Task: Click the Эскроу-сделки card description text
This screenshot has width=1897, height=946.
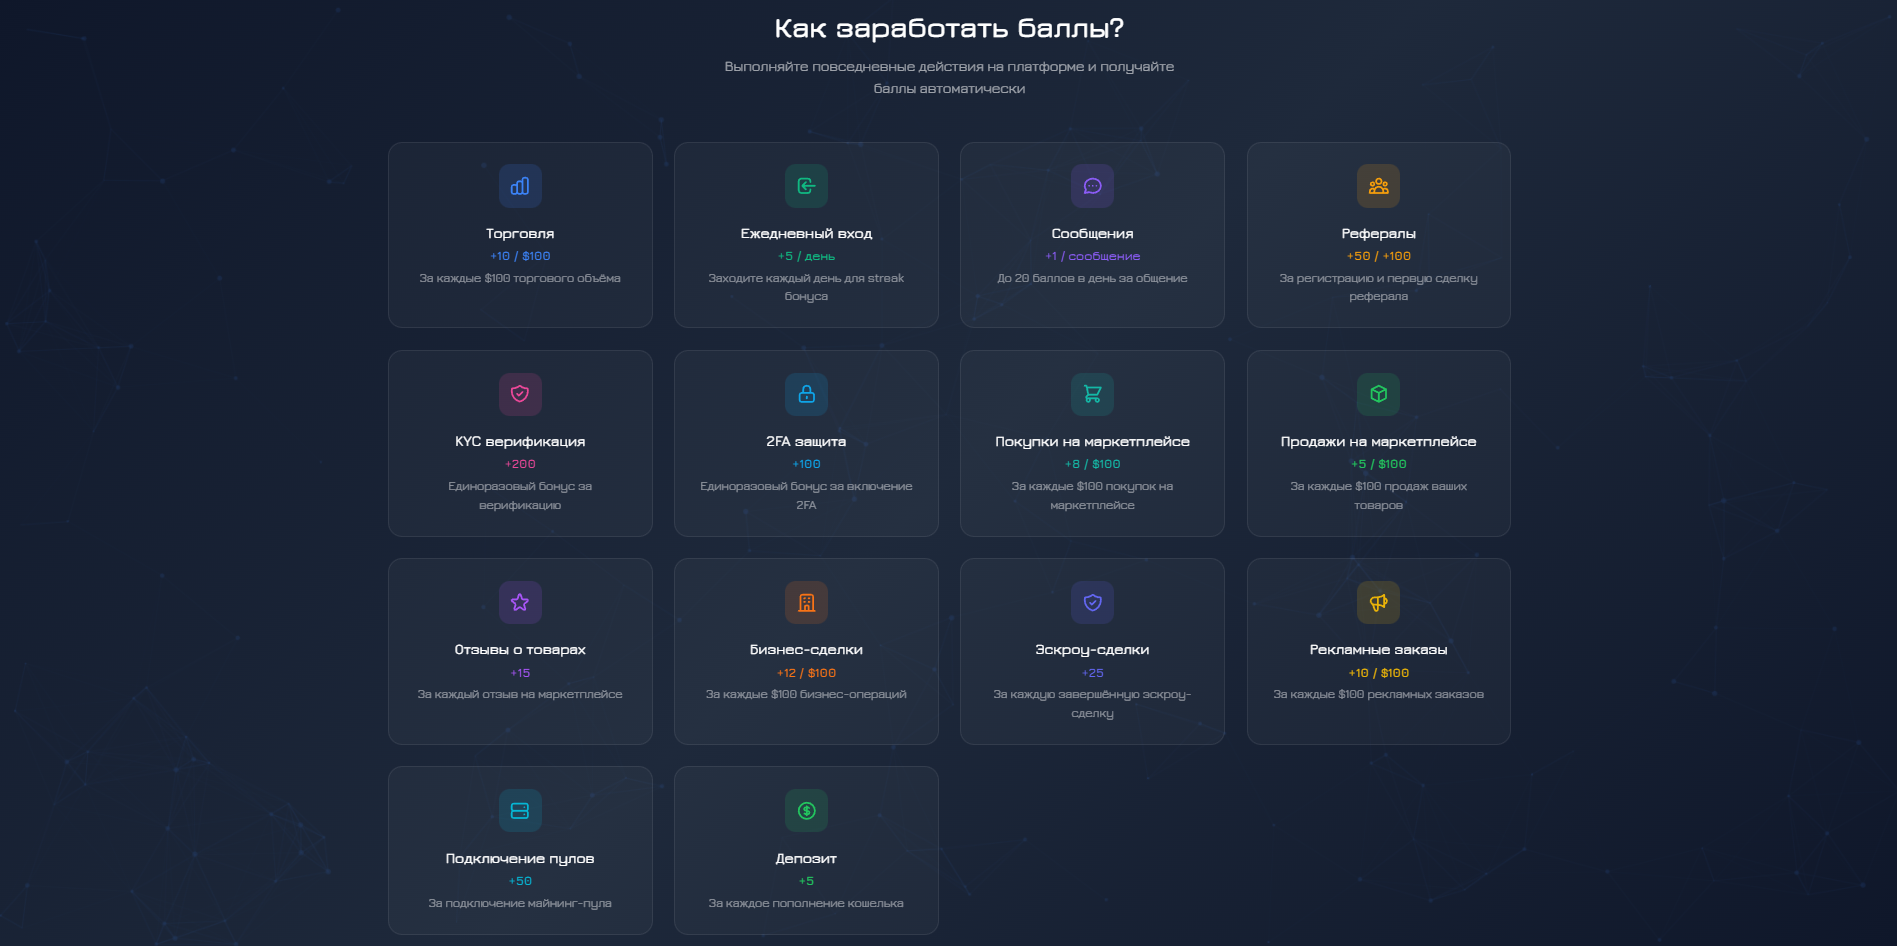Action: pyautogui.click(x=1092, y=703)
